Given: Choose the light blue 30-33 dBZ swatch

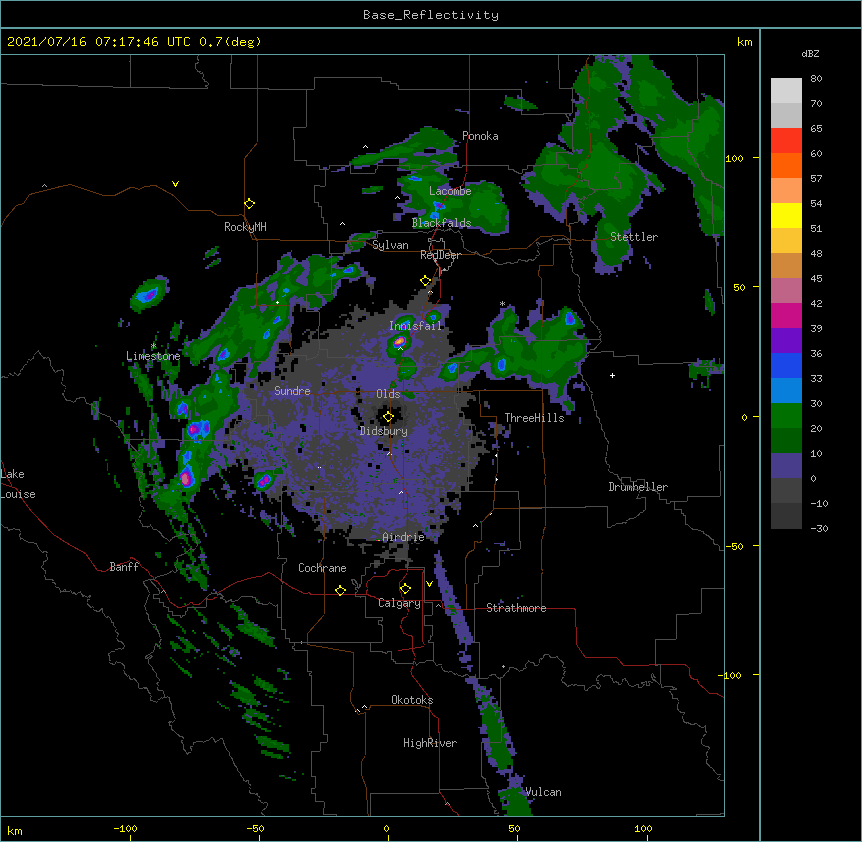Looking at the screenshot, I should coord(786,391).
